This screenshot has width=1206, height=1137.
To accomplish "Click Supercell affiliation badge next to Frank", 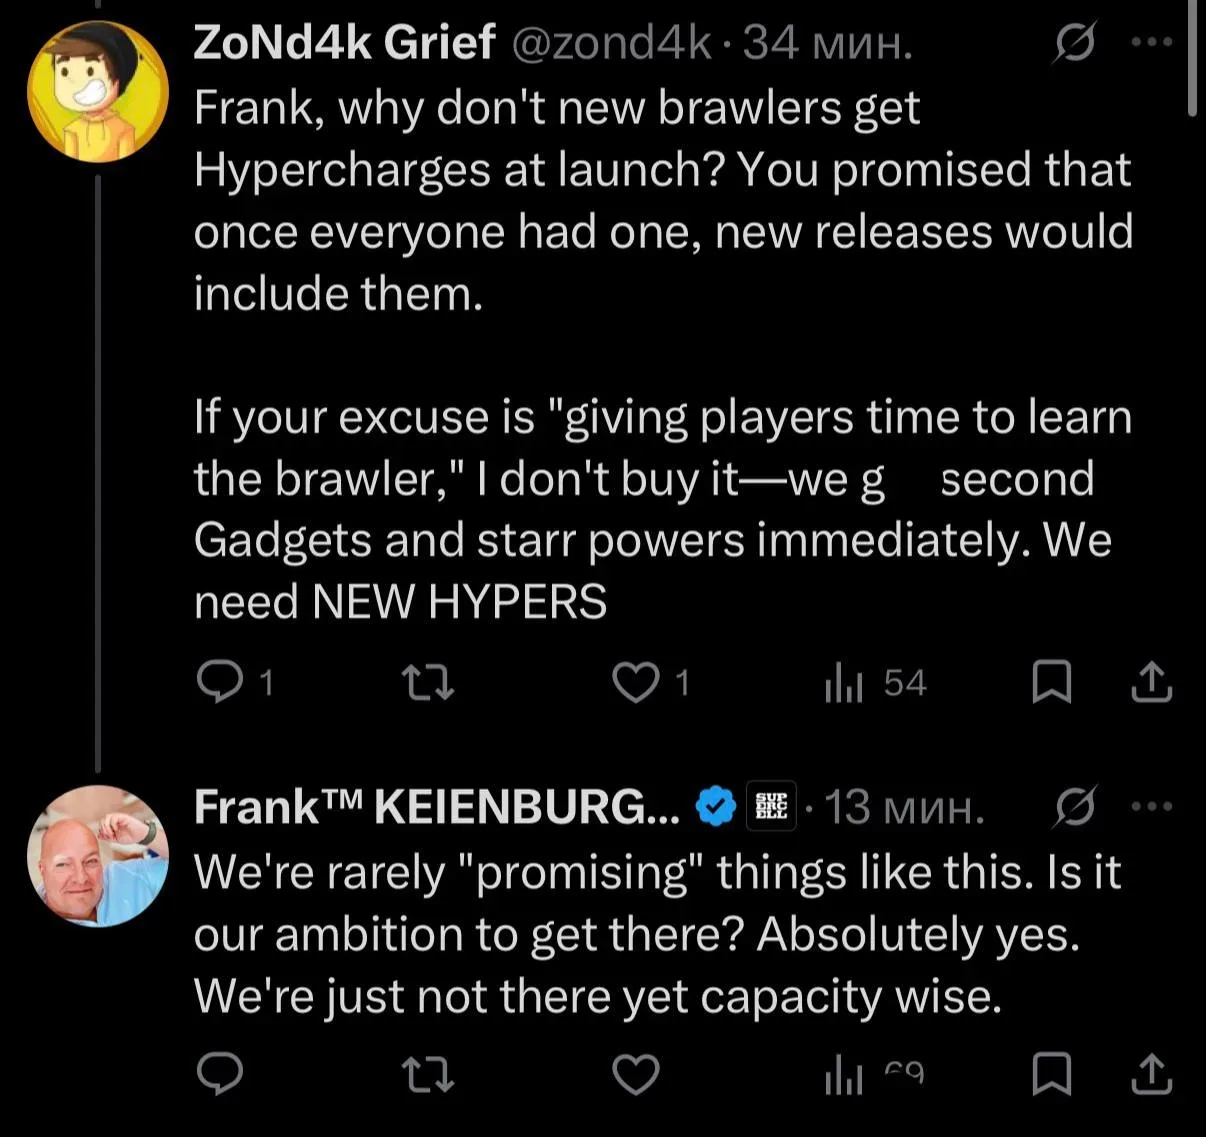I will (x=773, y=806).
